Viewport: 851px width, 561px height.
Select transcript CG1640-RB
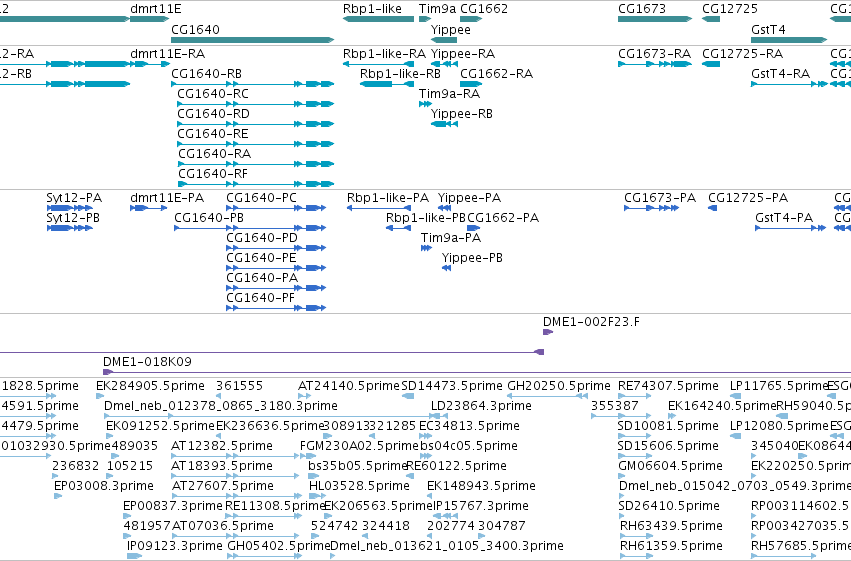pyautogui.click(x=252, y=84)
